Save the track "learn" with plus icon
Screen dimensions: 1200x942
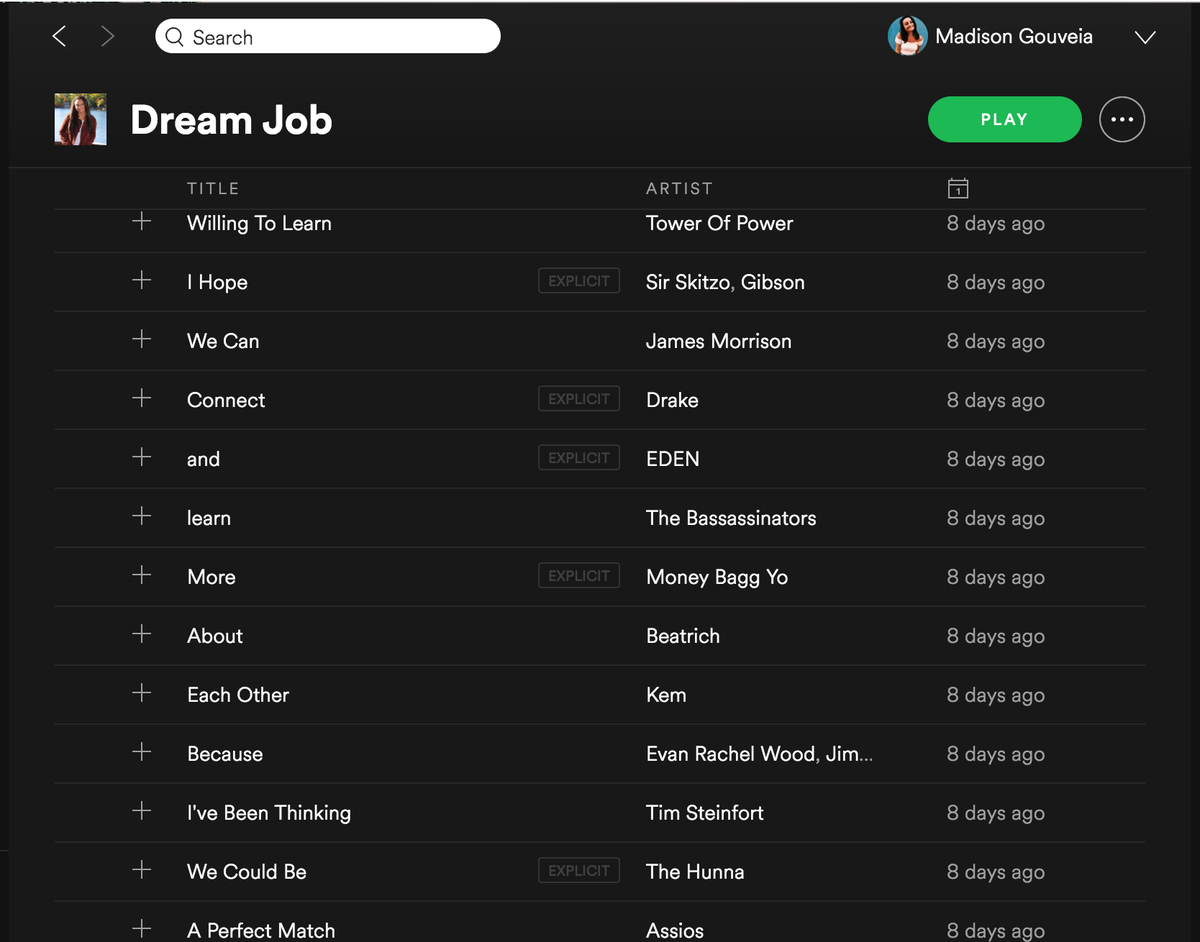tap(142, 516)
